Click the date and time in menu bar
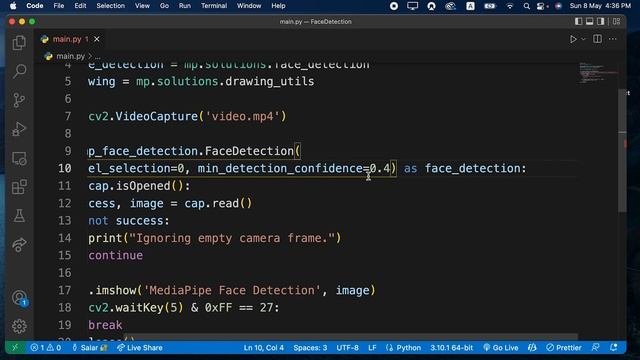640x360 pixels. click(x=600, y=6)
